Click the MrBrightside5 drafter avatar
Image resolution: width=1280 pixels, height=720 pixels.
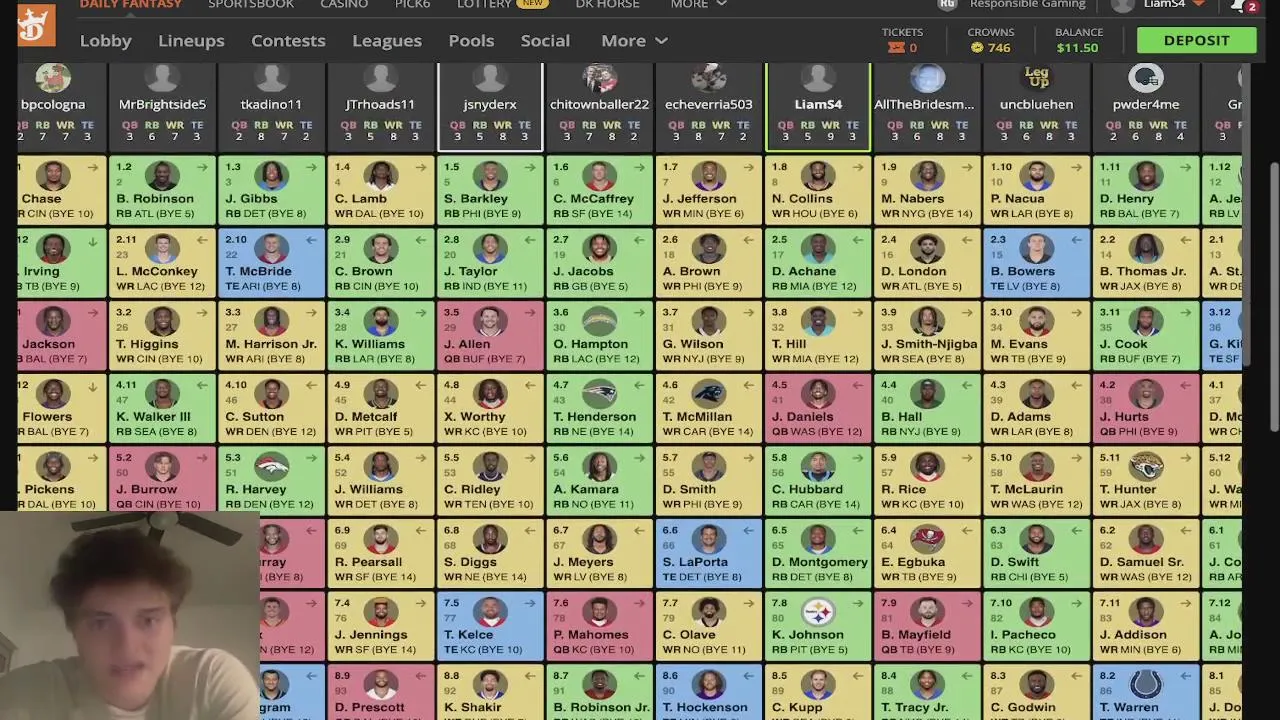(162, 79)
